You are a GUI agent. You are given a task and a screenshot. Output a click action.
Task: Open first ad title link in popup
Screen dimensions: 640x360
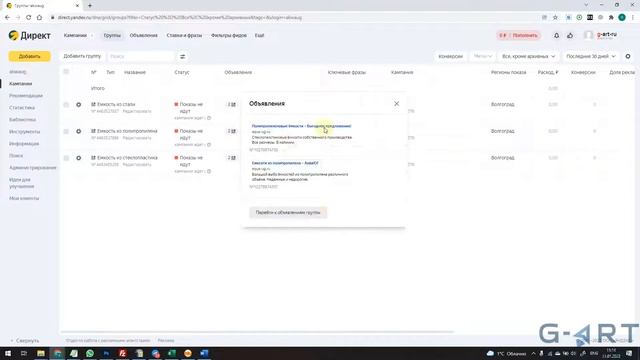(x=301, y=126)
